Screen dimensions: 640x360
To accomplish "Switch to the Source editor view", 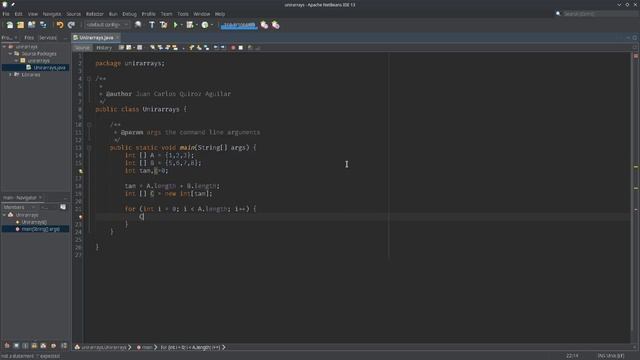I will tap(82, 48).
